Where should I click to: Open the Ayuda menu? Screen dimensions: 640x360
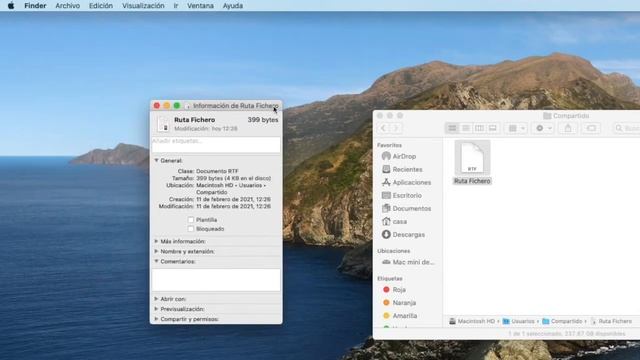[233, 6]
